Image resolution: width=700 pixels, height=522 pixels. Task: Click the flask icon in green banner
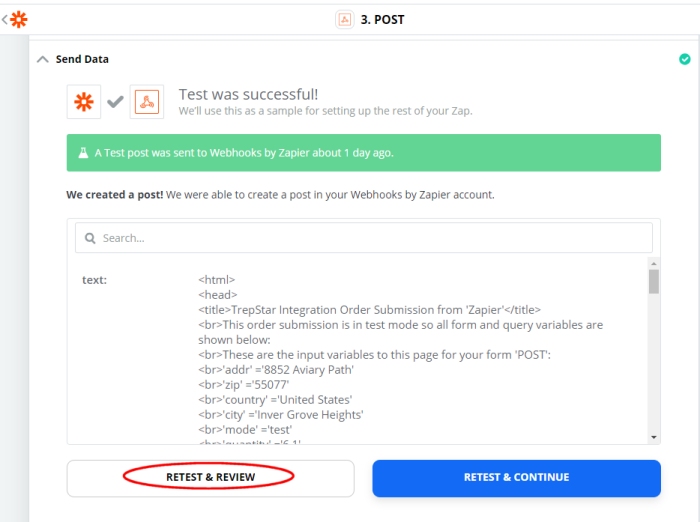[x=83, y=153]
